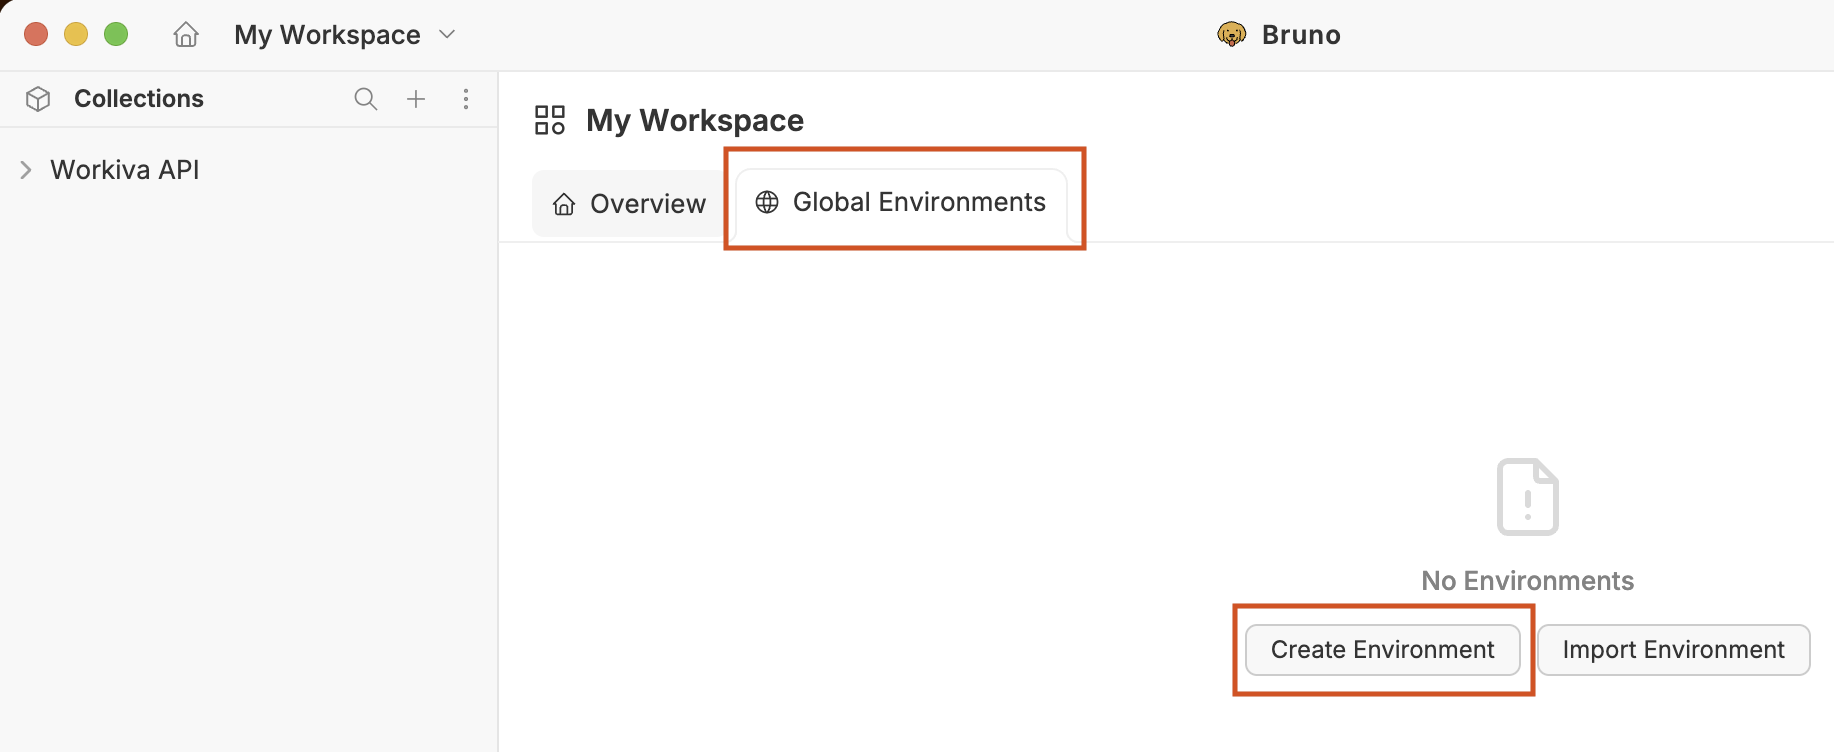Add a new collection with plus icon

416,99
